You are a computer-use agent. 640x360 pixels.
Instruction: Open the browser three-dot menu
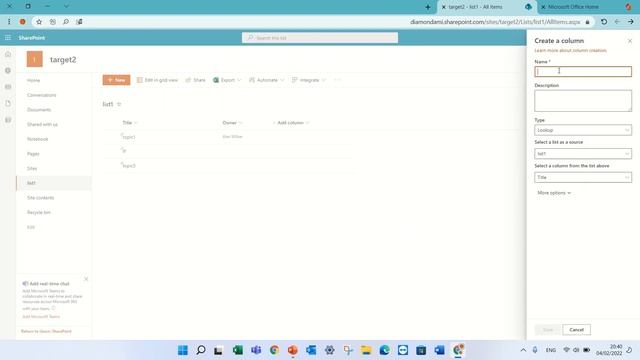pos(9,22)
